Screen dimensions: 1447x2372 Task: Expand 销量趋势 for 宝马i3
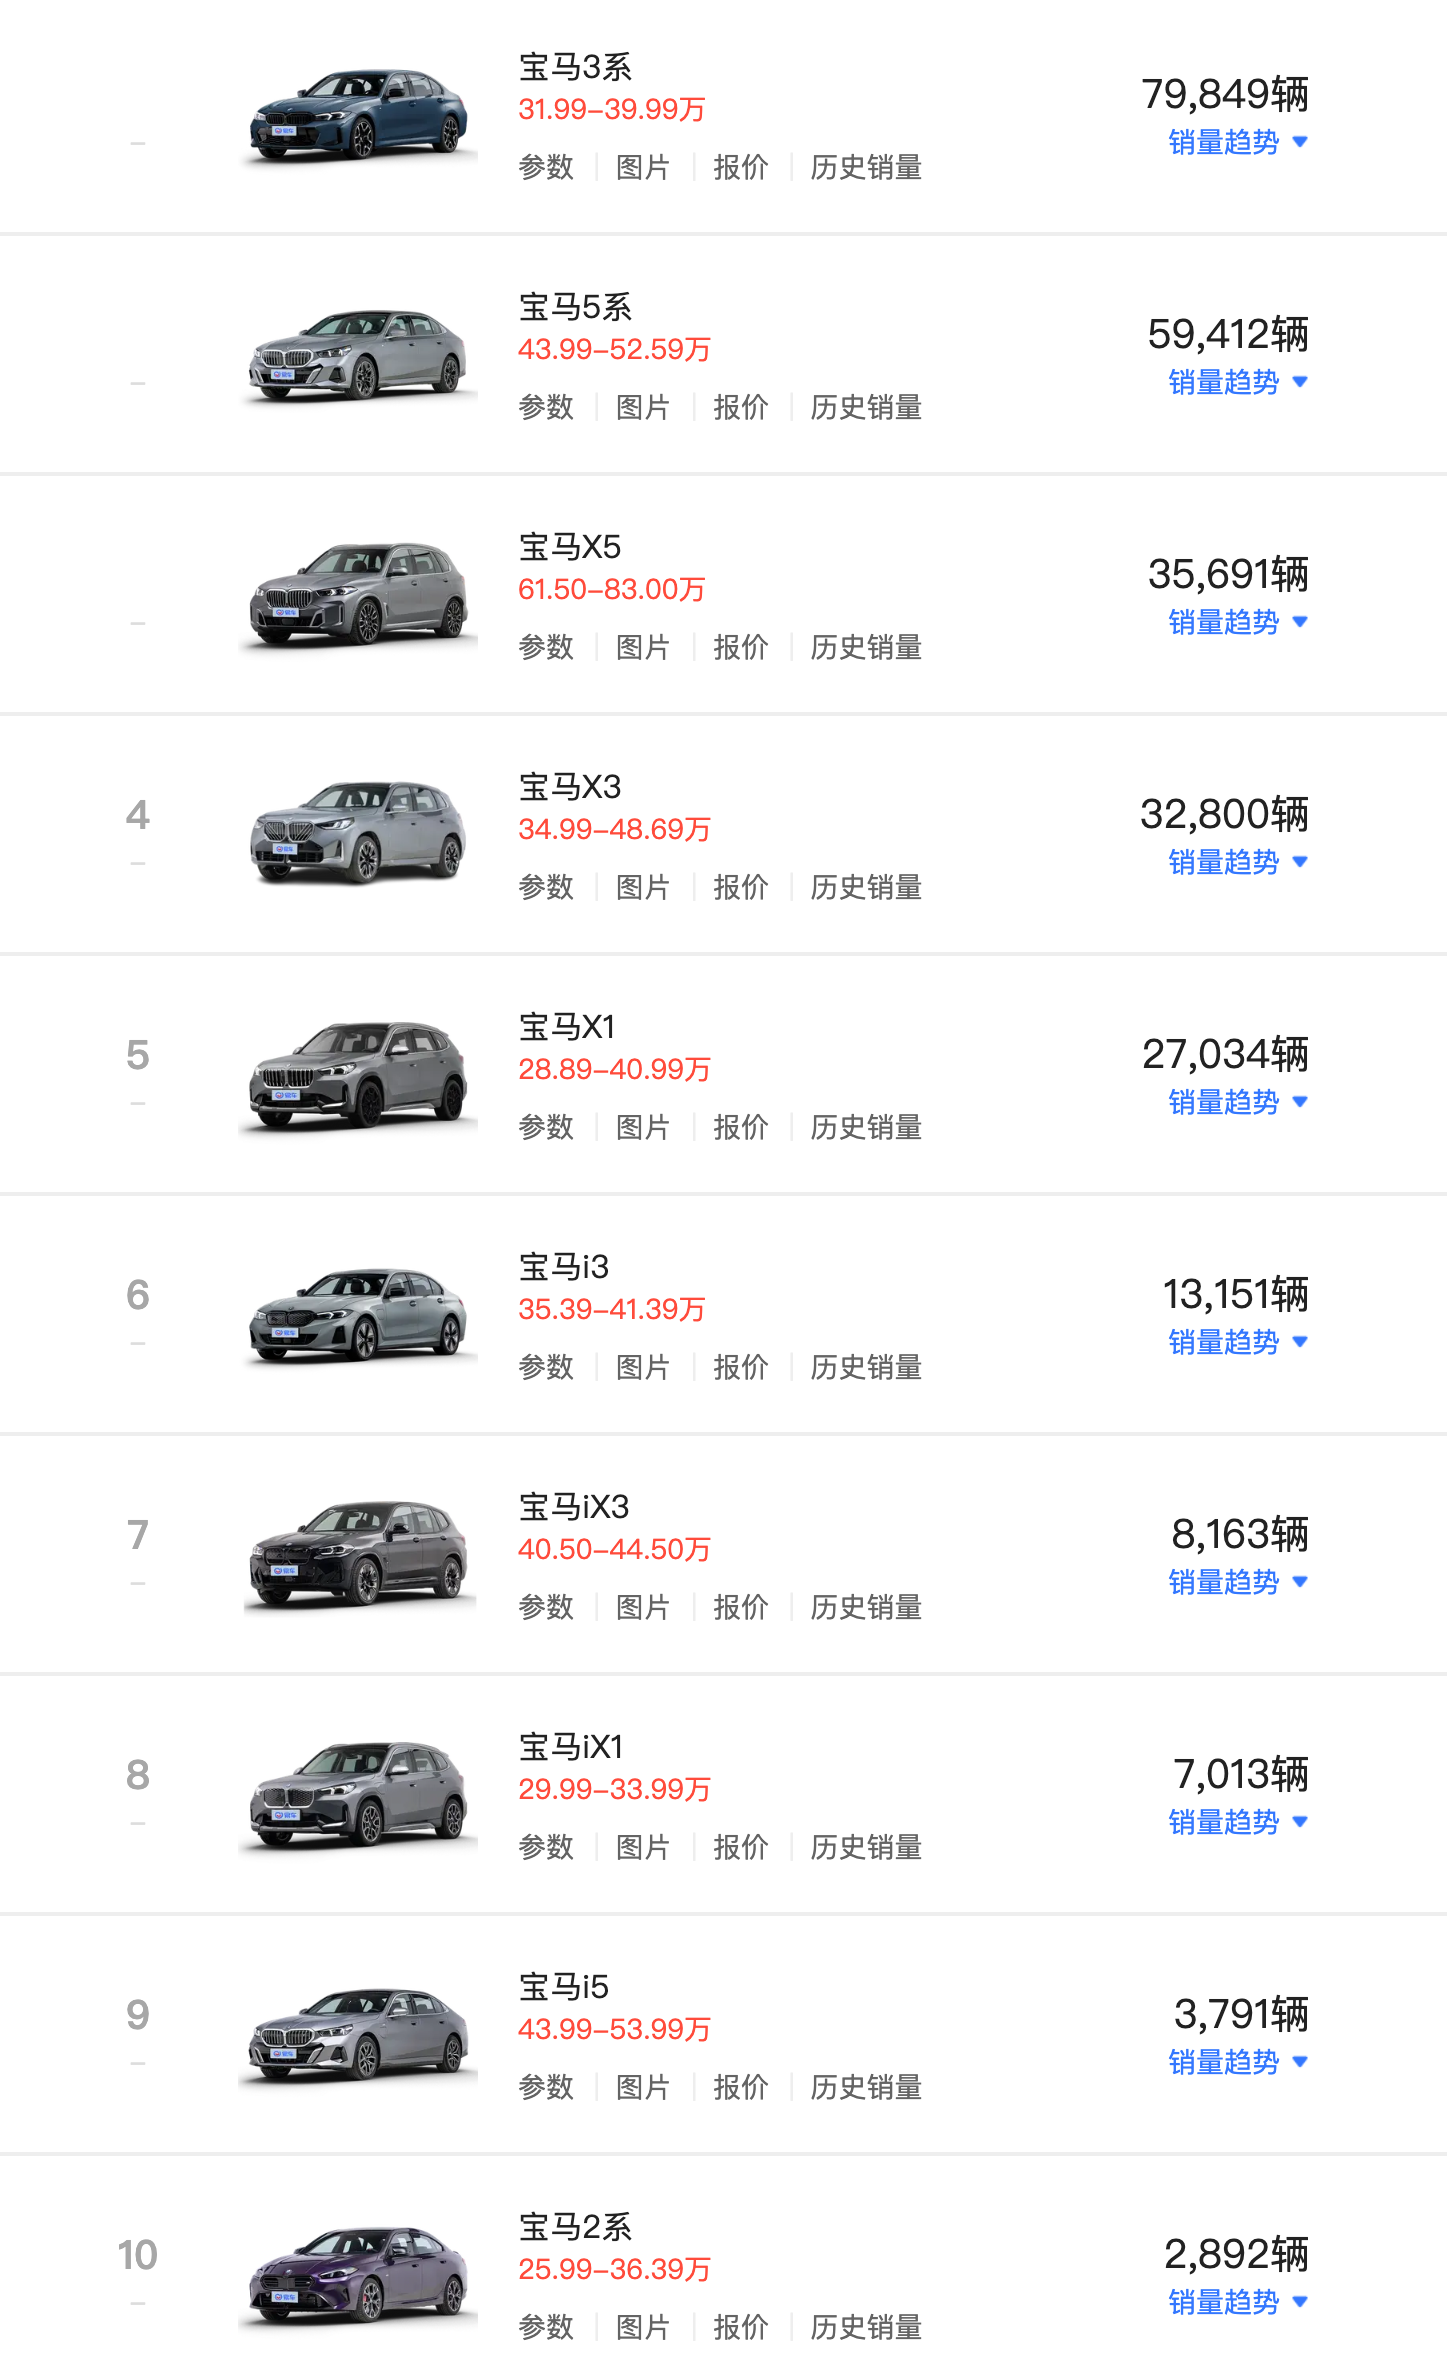1238,1342
